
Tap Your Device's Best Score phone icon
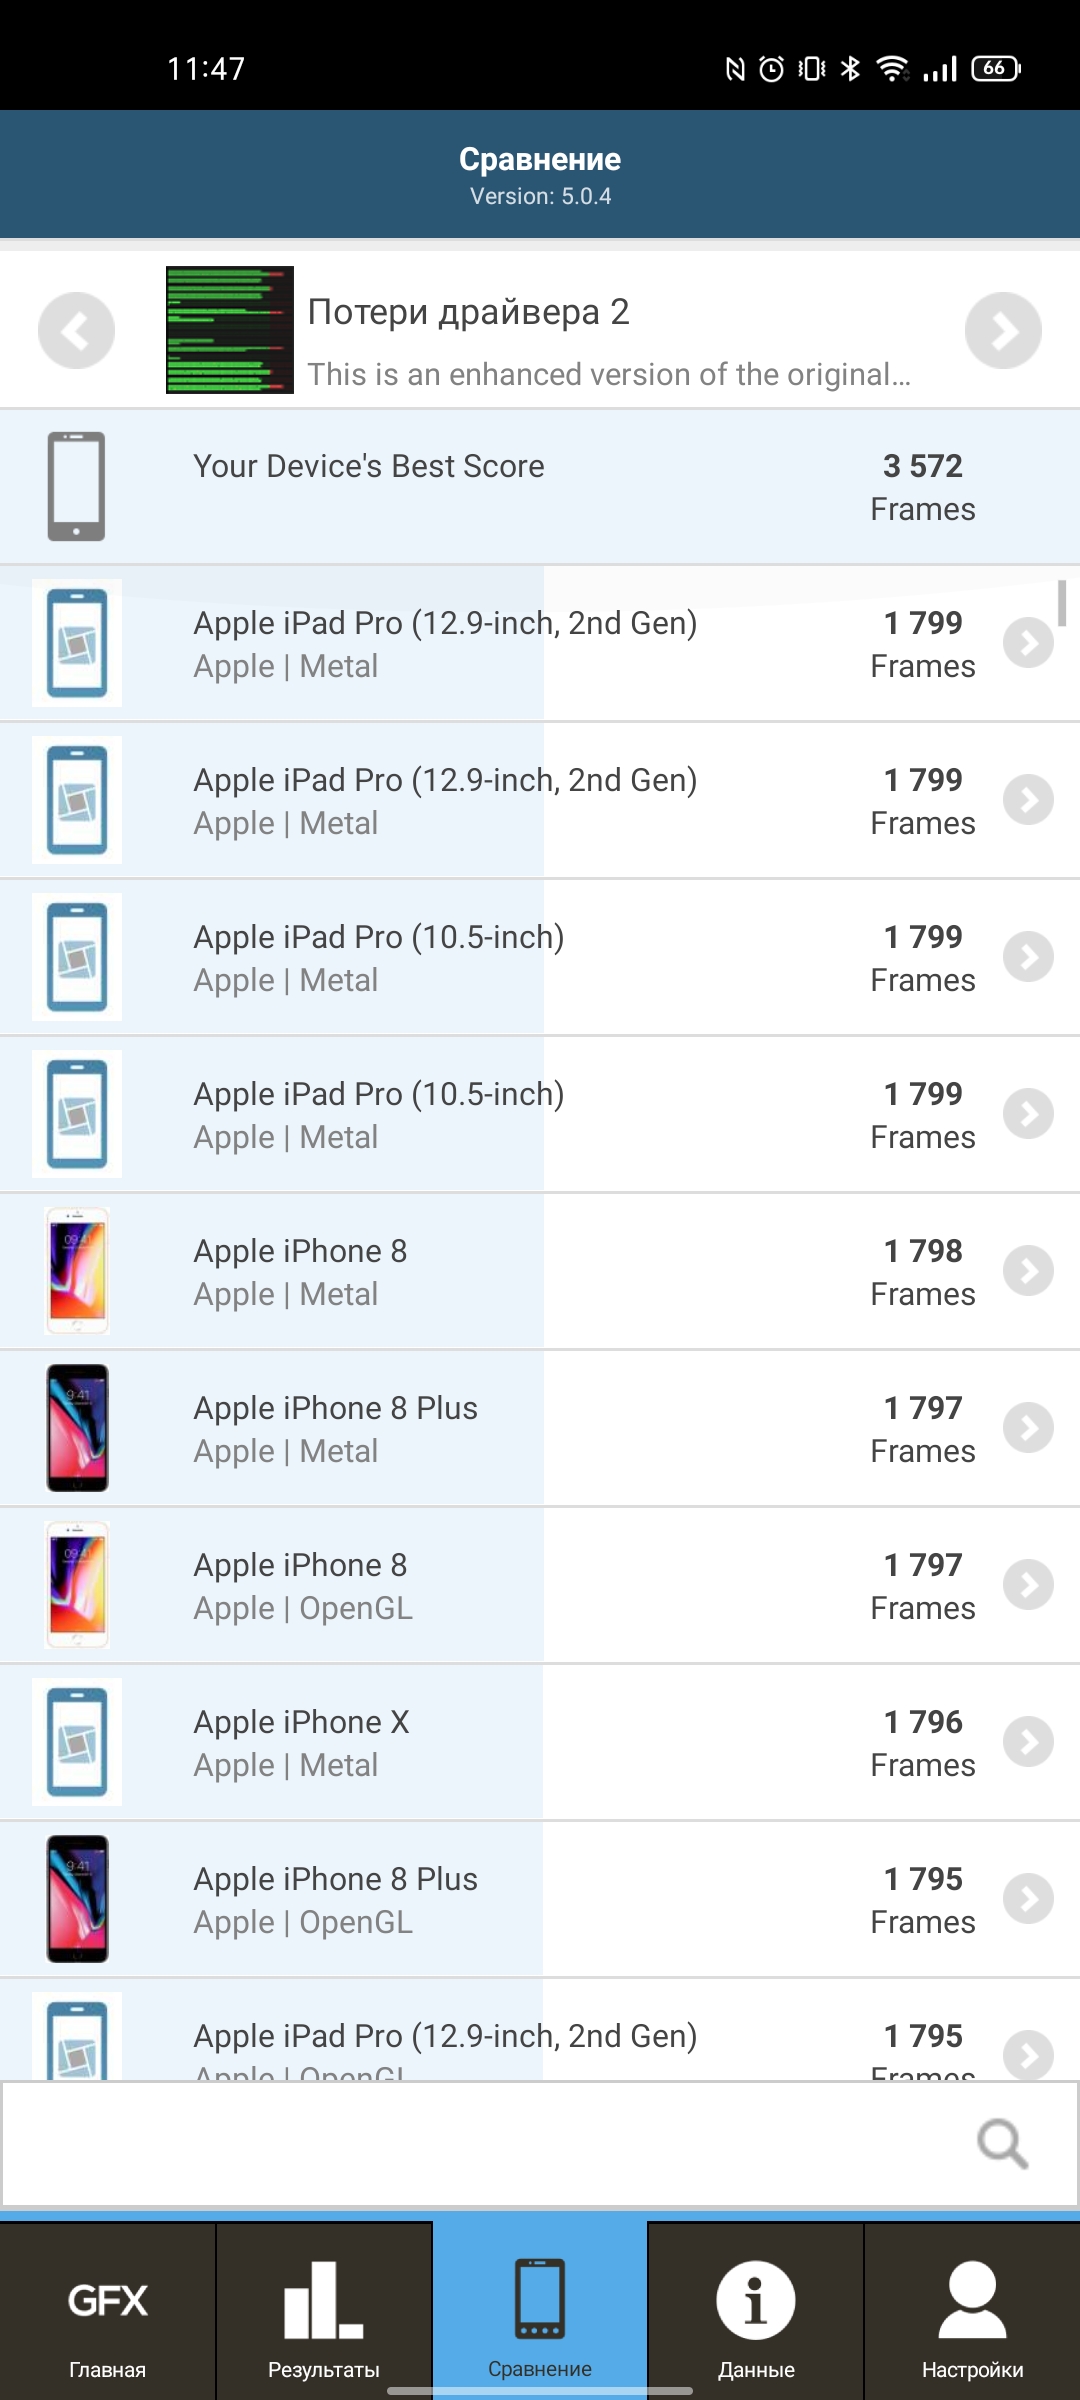(x=77, y=487)
